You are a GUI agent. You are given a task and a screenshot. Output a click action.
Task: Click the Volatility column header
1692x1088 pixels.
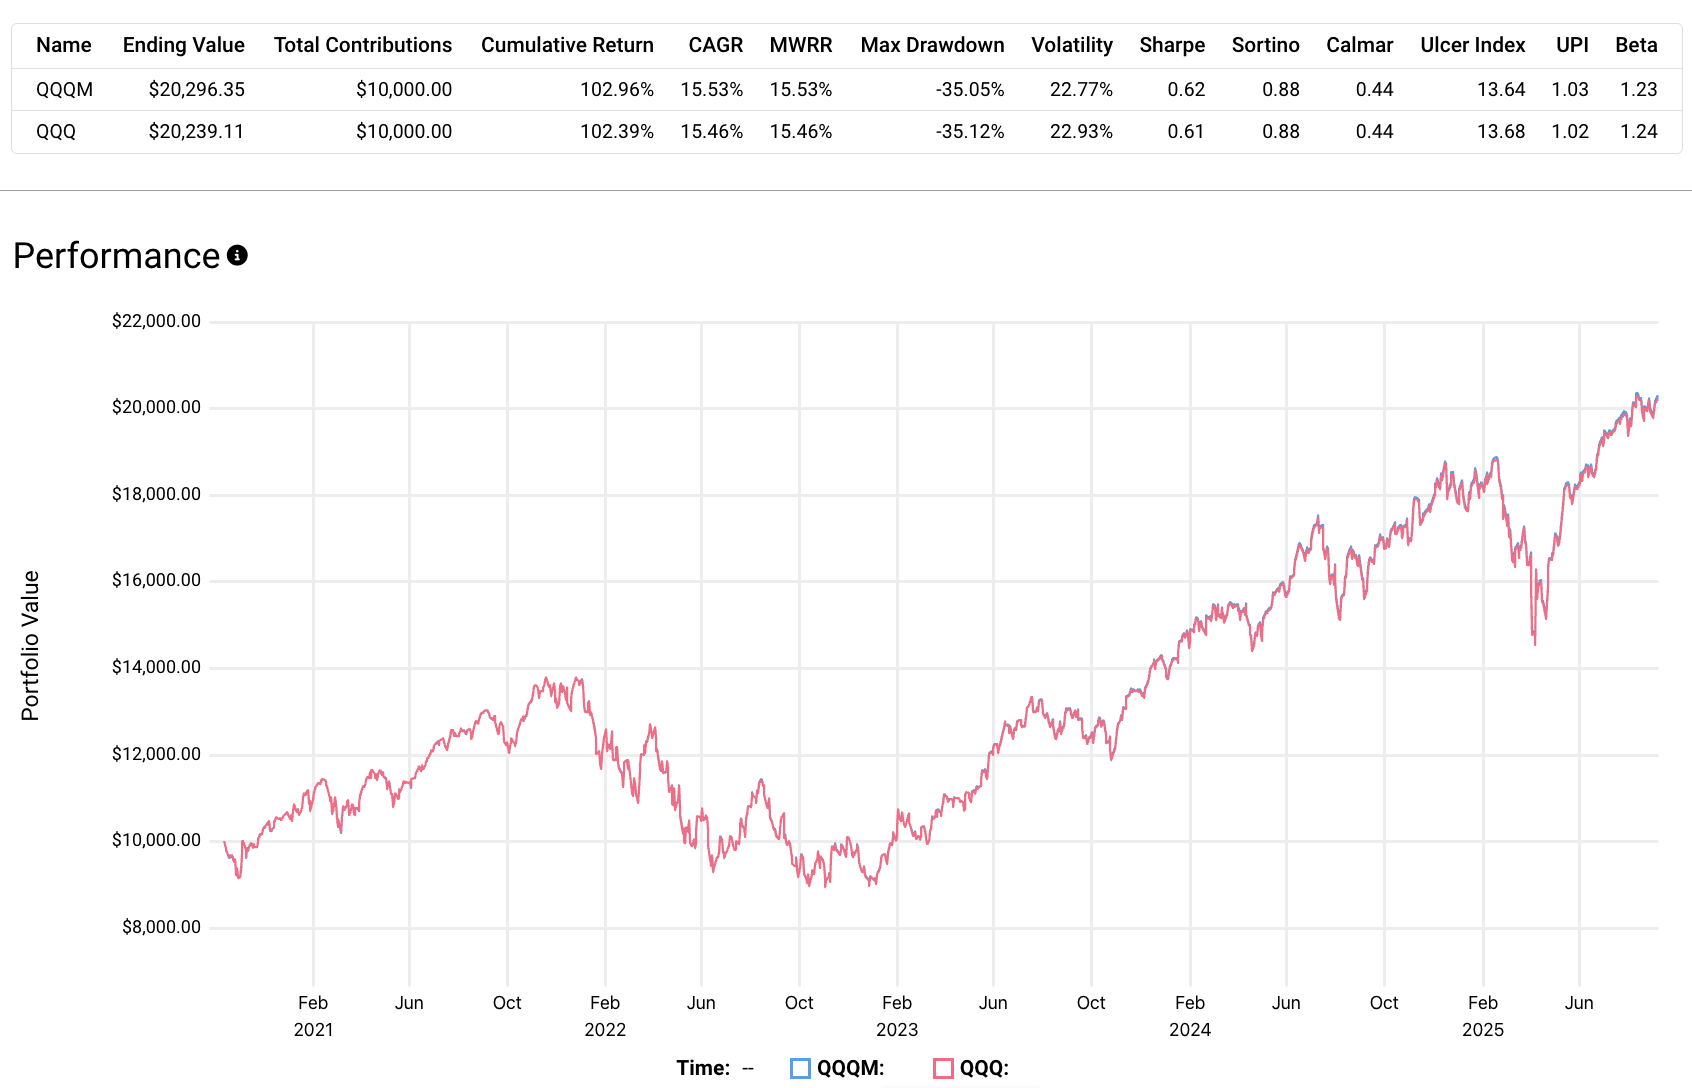pyautogui.click(x=1071, y=45)
